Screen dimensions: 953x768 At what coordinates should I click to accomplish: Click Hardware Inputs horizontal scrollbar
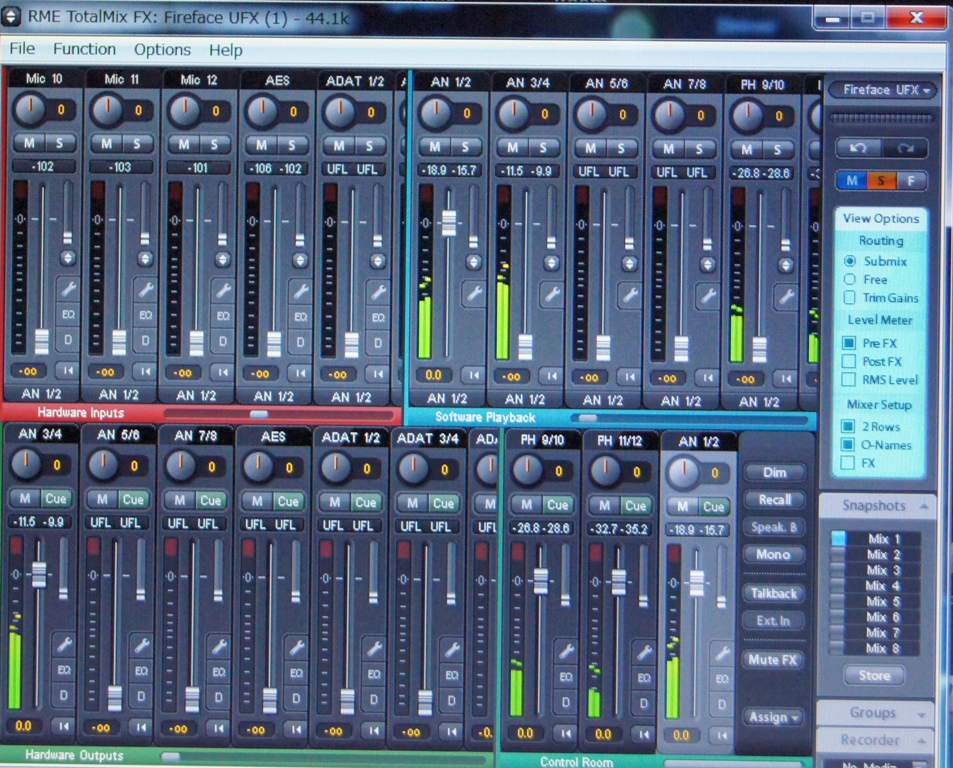pyautogui.click(x=280, y=414)
